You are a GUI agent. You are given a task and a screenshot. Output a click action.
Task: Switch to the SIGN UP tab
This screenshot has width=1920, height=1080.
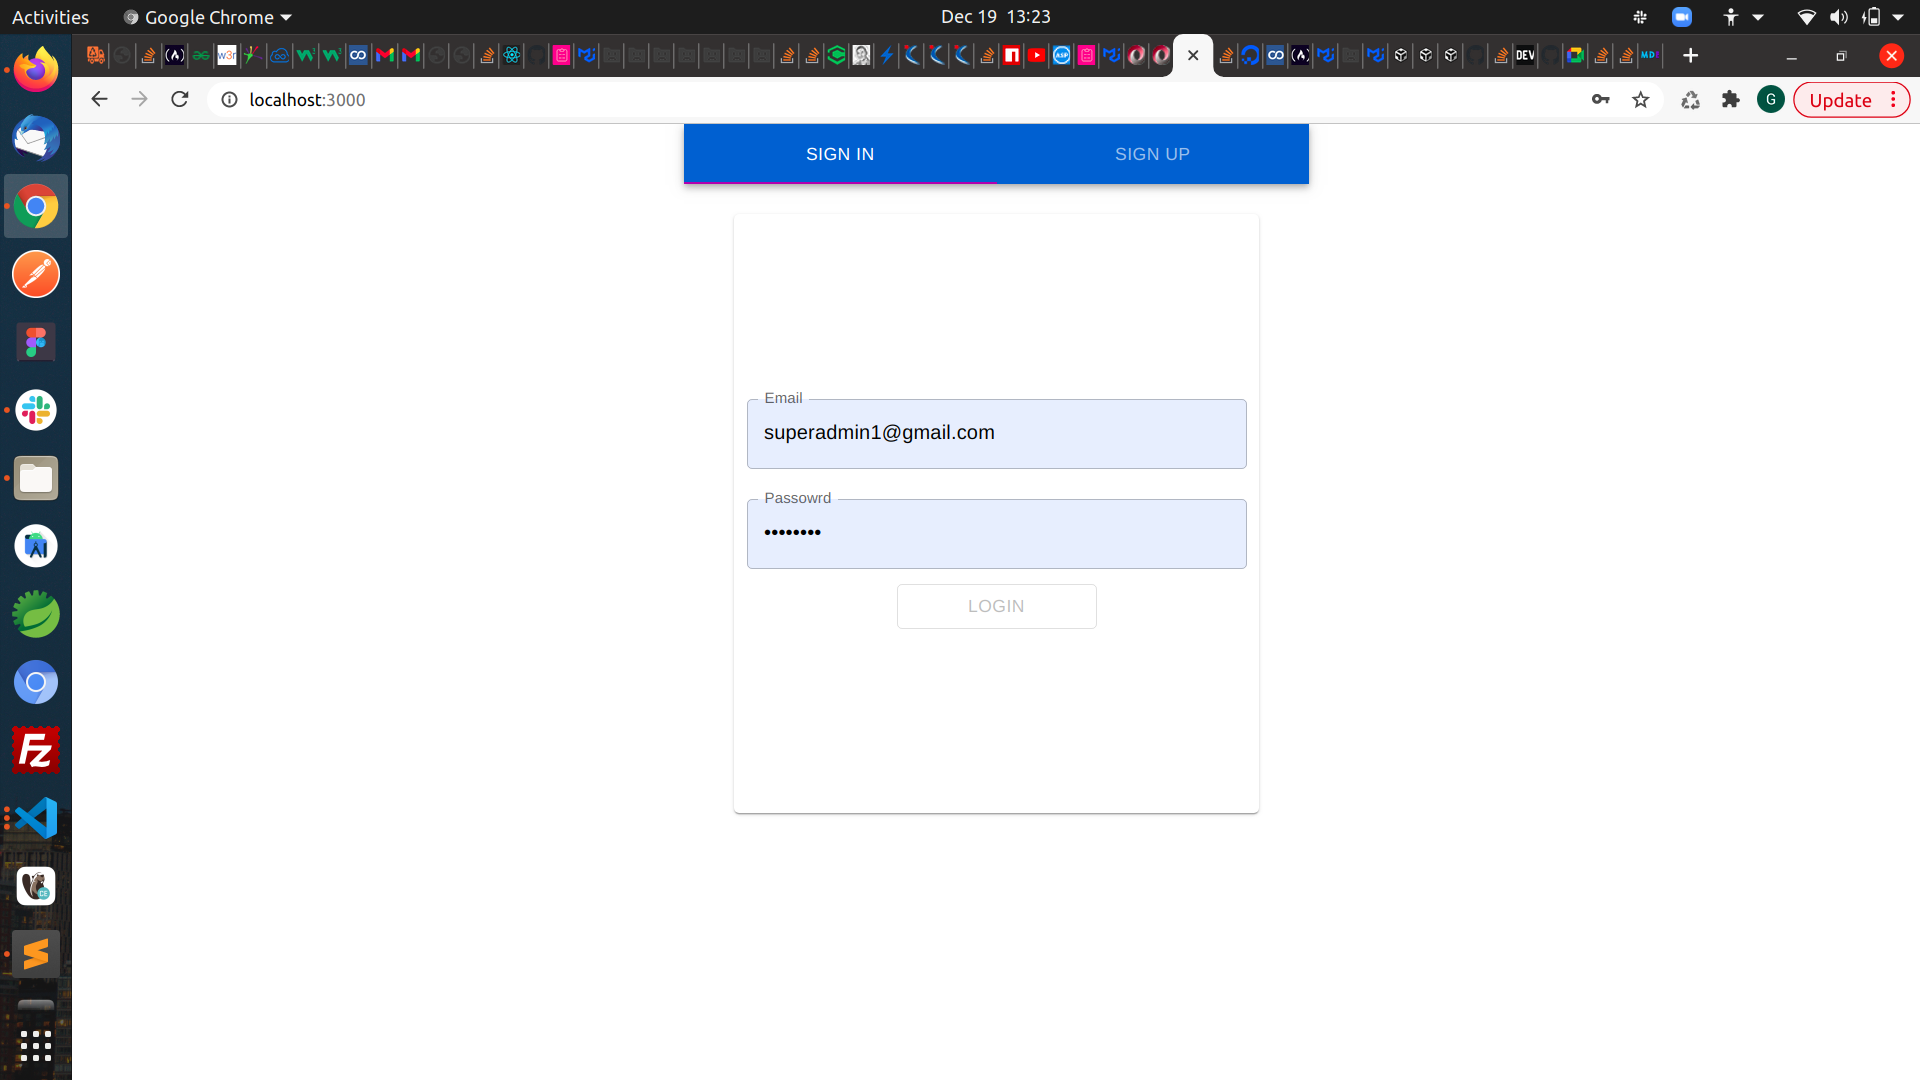tap(1152, 154)
